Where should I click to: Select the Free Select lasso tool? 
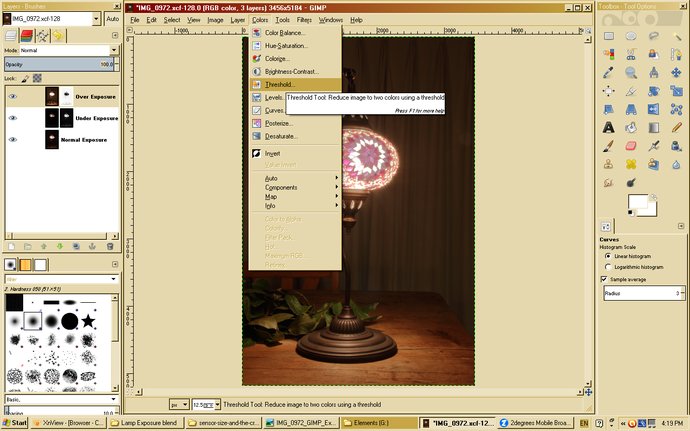[653, 36]
